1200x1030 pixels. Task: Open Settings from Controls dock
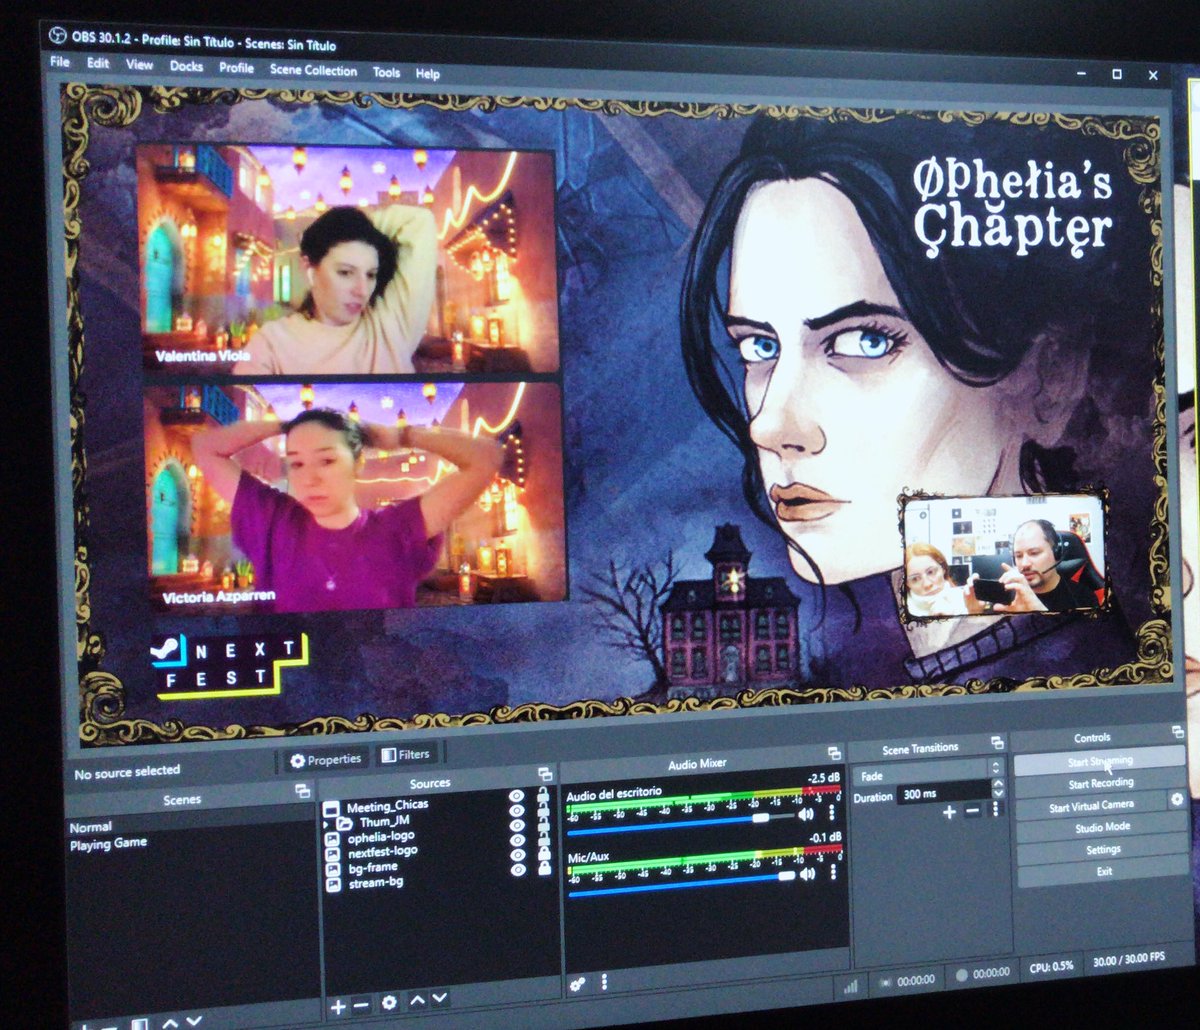[1101, 850]
